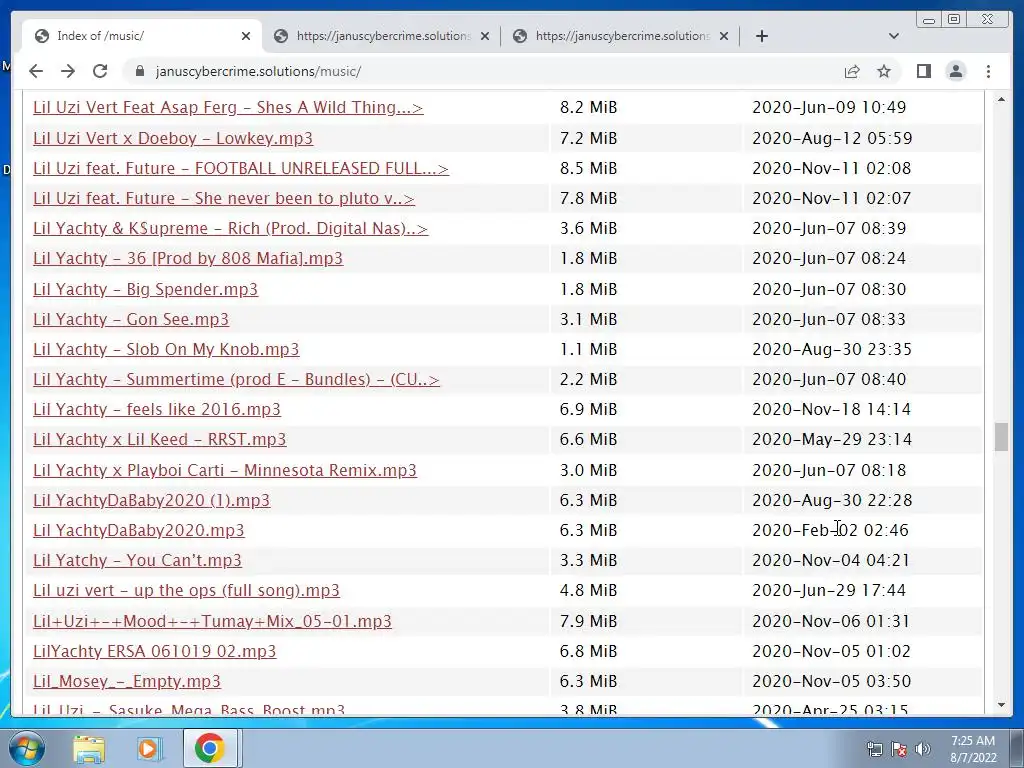This screenshot has height=768, width=1024.
Task: Open the Chrome three-dot menu
Action: (x=988, y=71)
